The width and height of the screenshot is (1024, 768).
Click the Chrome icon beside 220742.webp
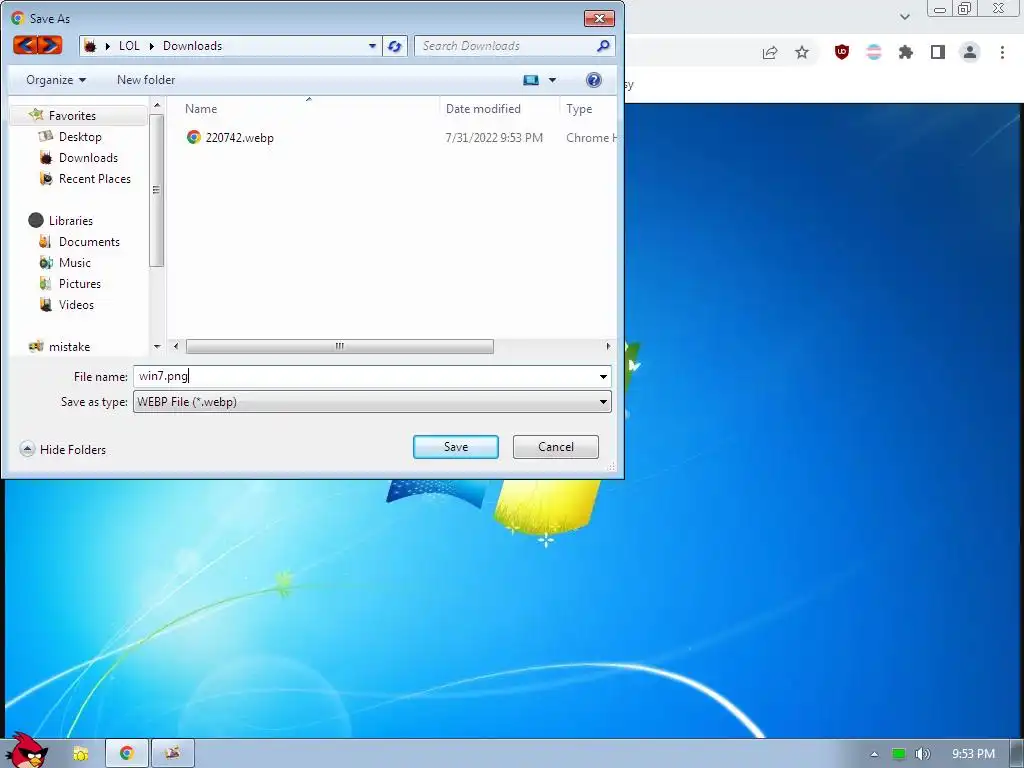pos(193,137)
